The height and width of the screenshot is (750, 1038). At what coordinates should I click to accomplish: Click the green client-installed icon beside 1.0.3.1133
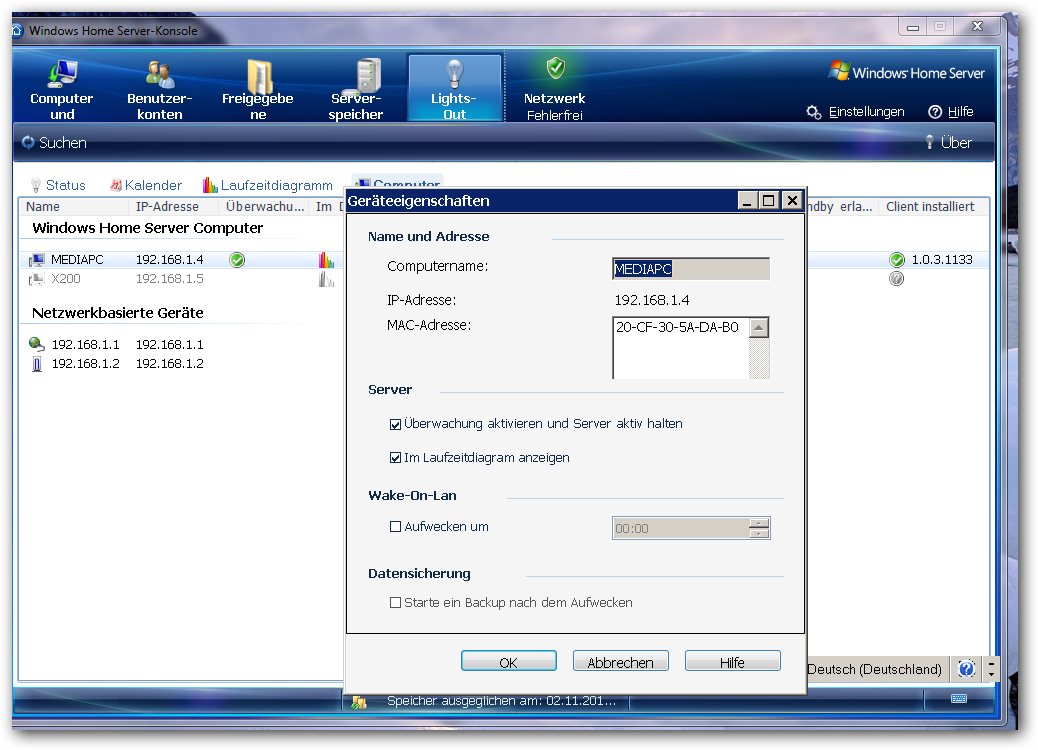897,259
